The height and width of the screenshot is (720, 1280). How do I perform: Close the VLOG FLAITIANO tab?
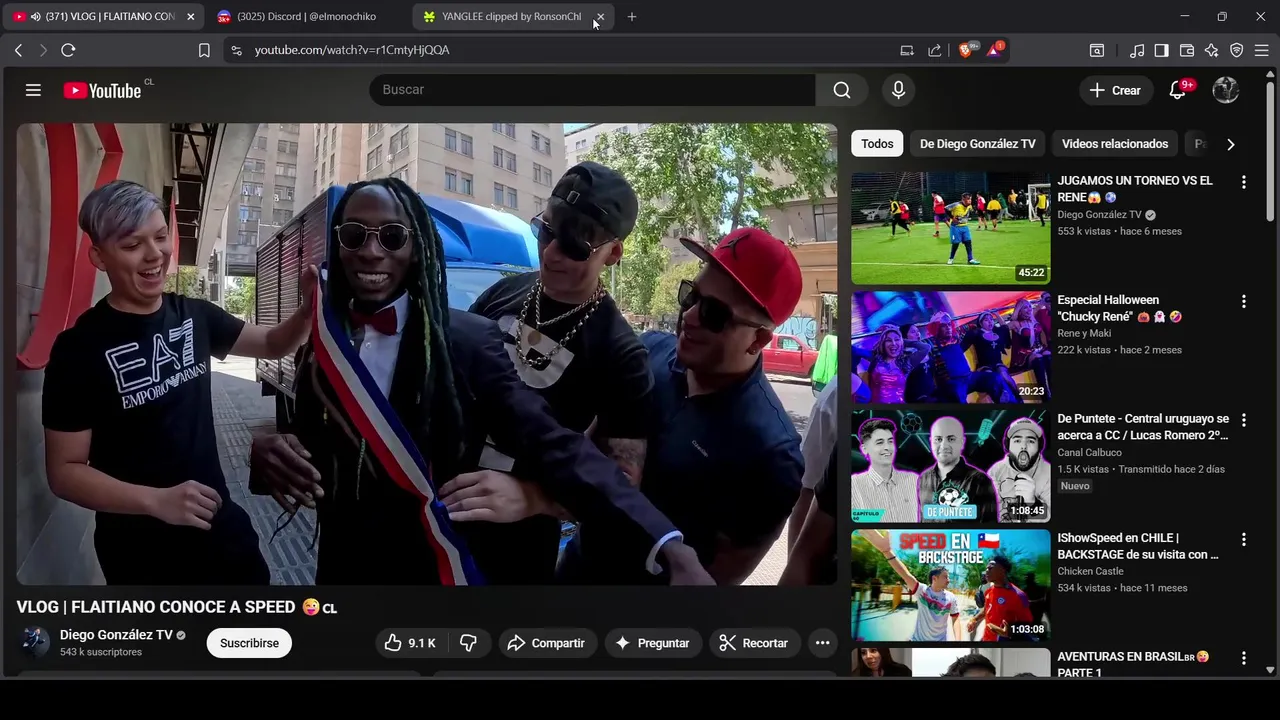(190, 17)
